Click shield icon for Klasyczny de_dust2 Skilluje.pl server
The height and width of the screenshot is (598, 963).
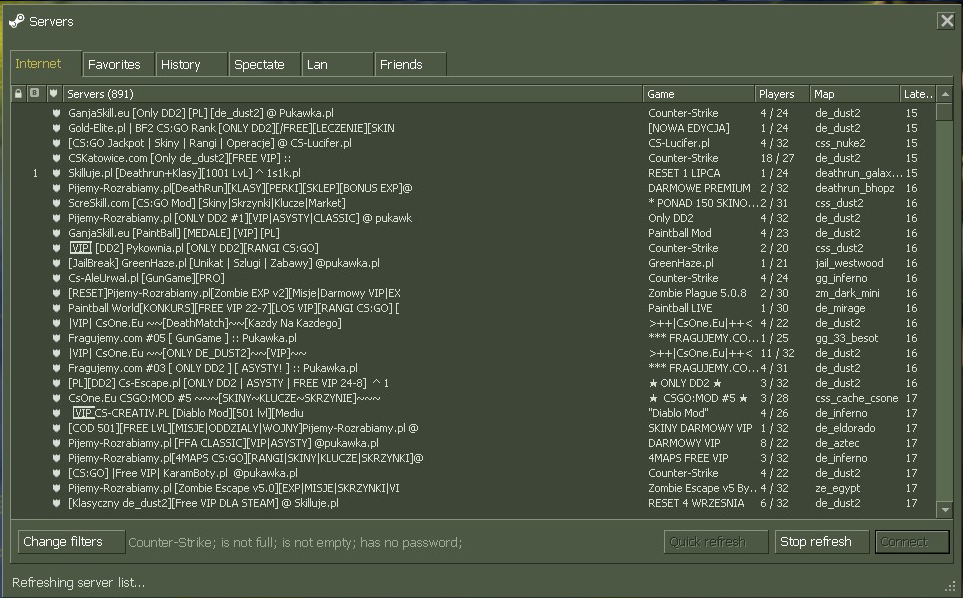(x=57, y=503)
